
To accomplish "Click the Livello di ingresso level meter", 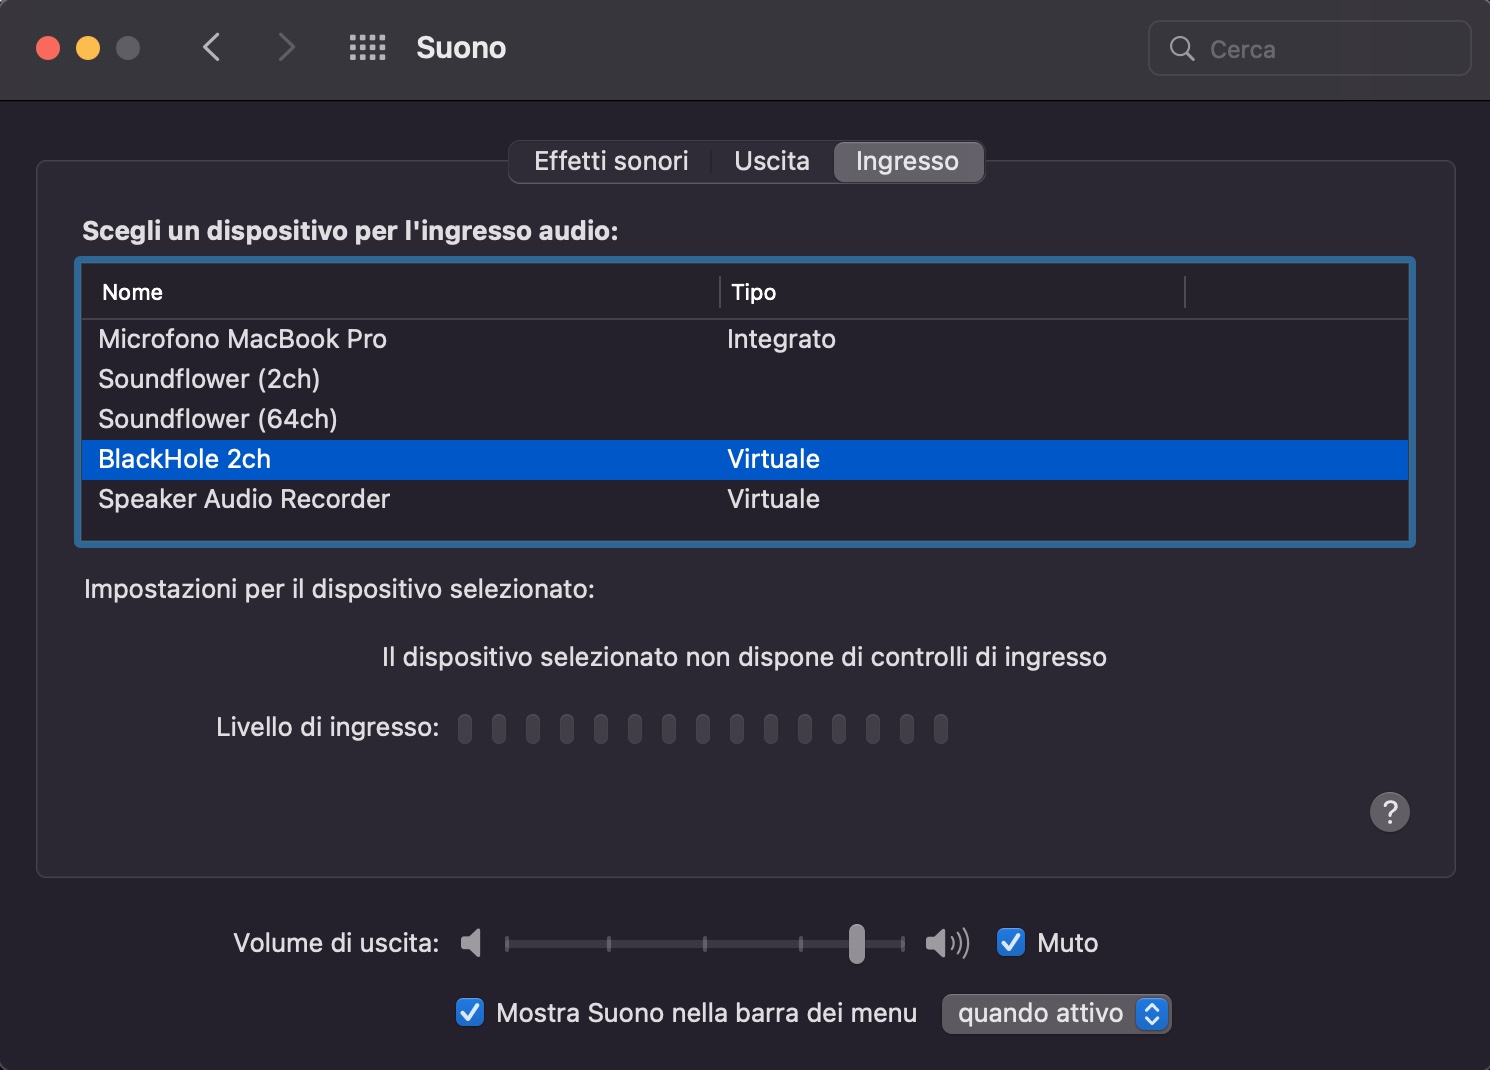I will coord(702,728).
